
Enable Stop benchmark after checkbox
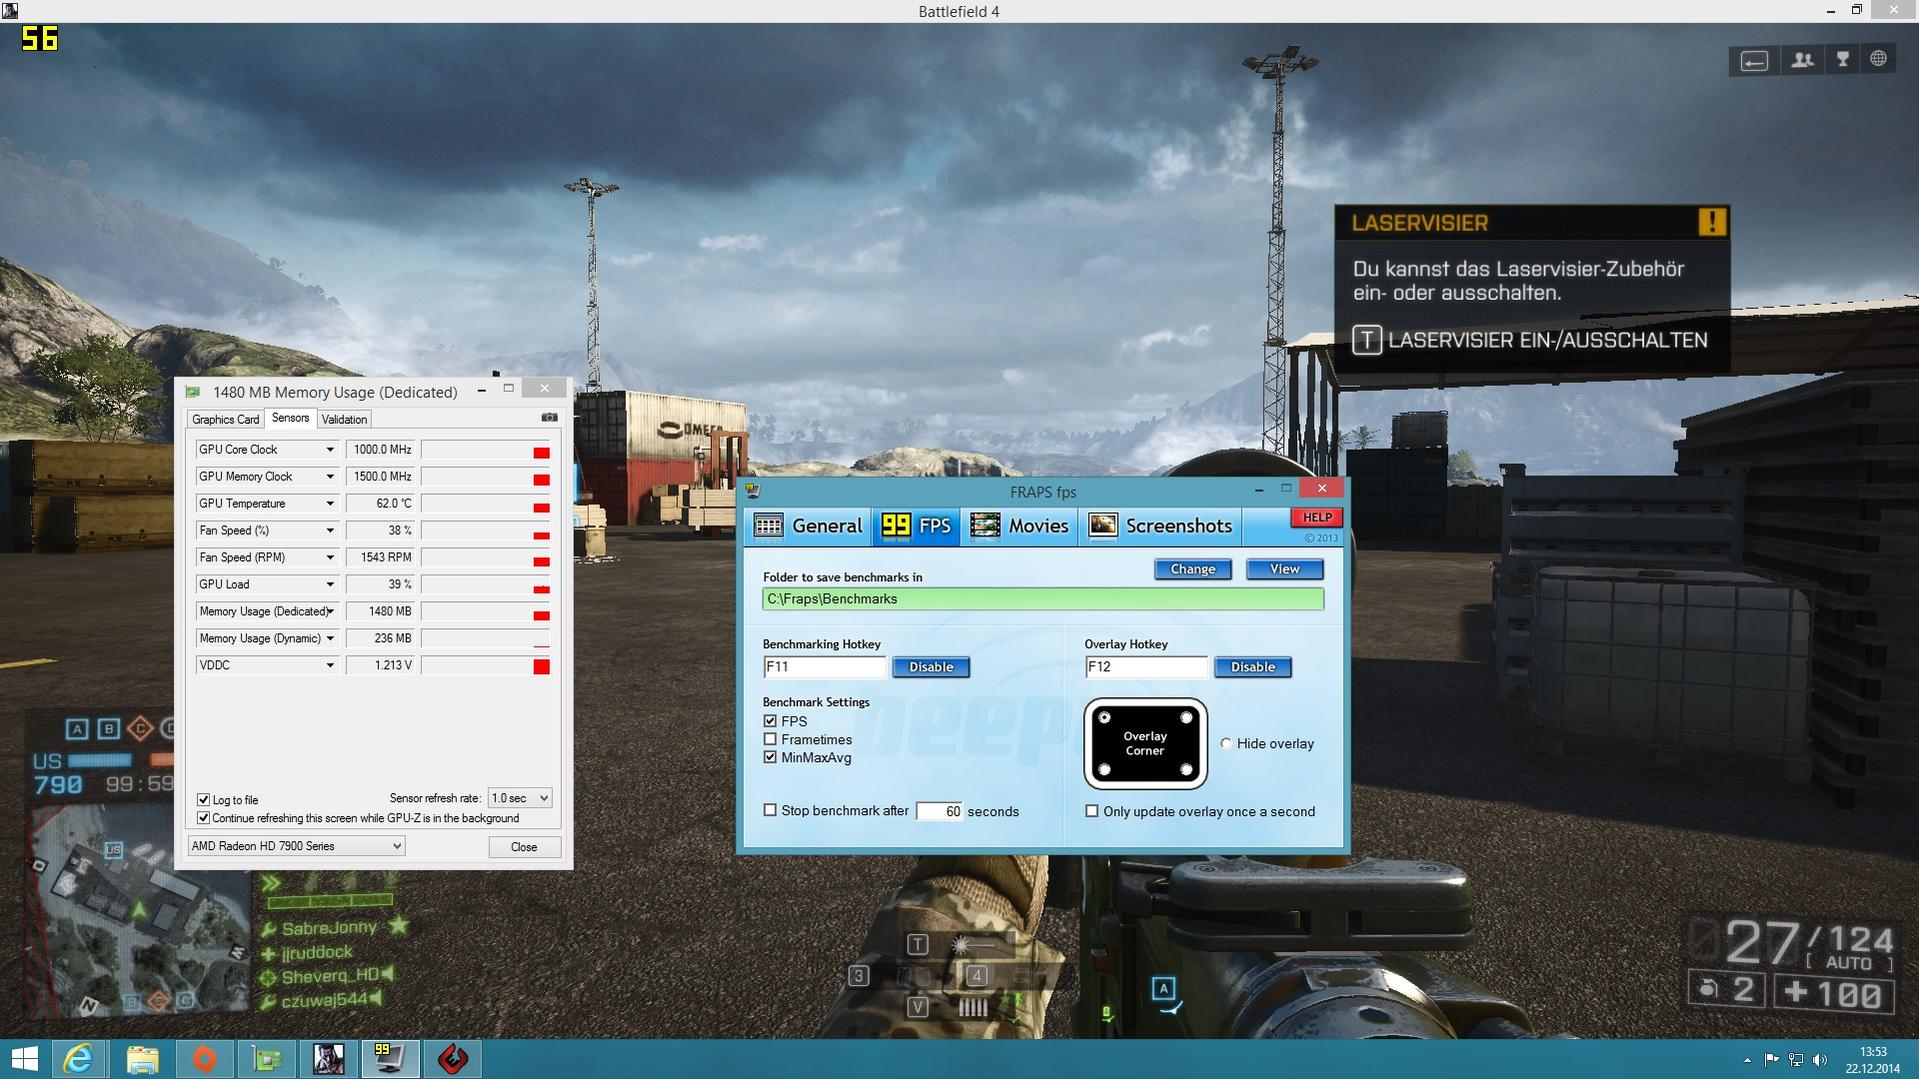point(770,810)
